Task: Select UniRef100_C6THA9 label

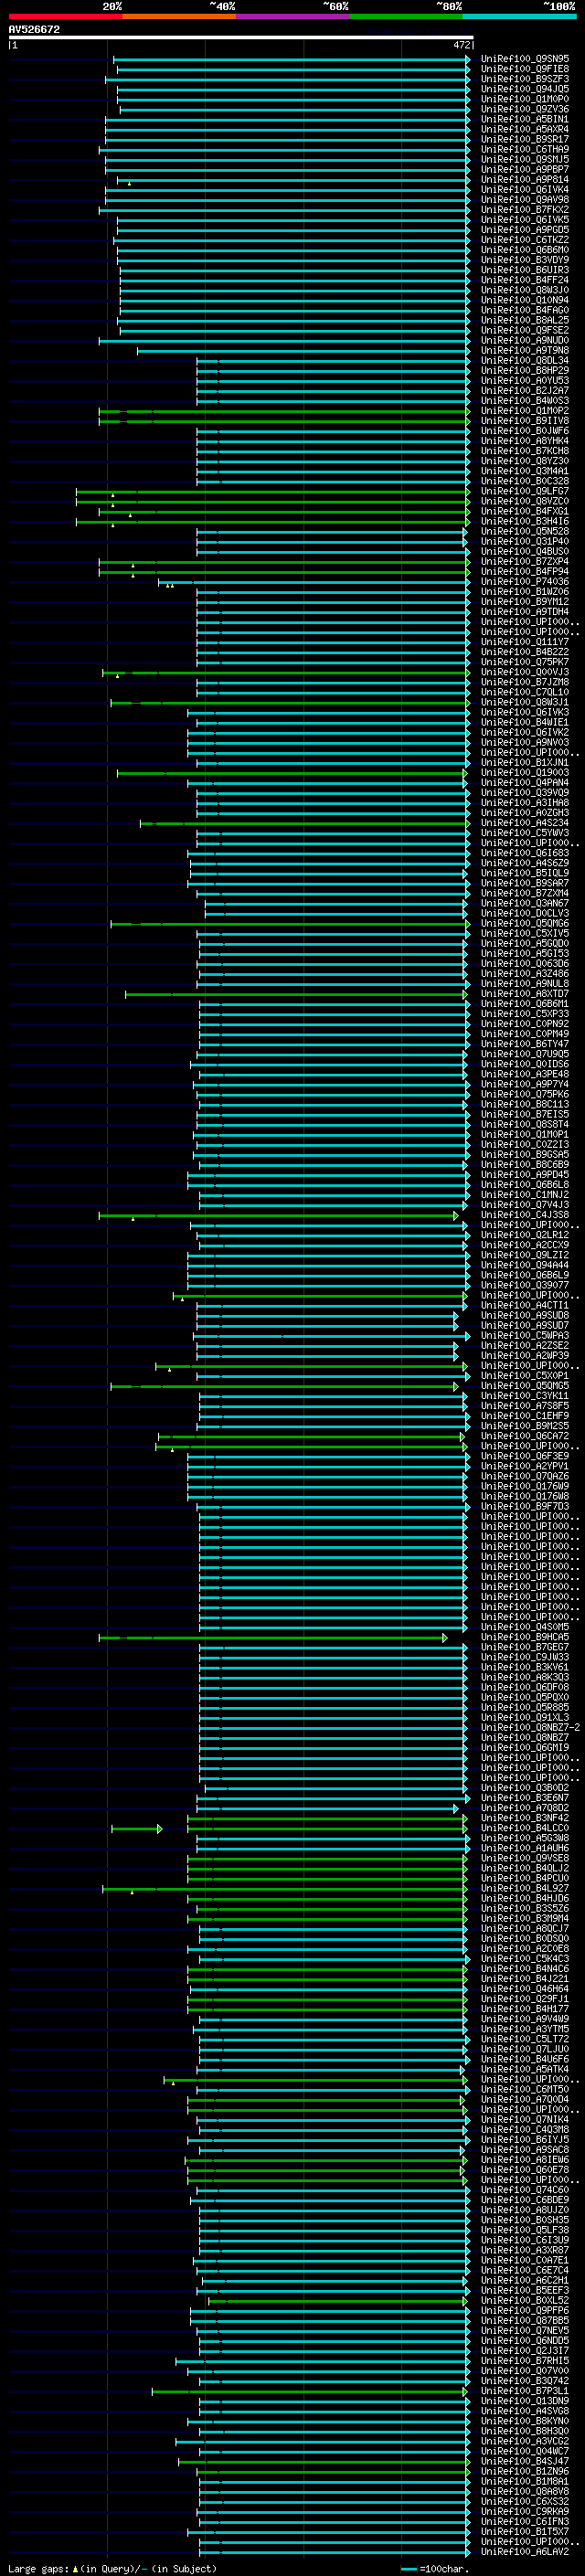Action: pyautogui.click(x=525, y=149)
